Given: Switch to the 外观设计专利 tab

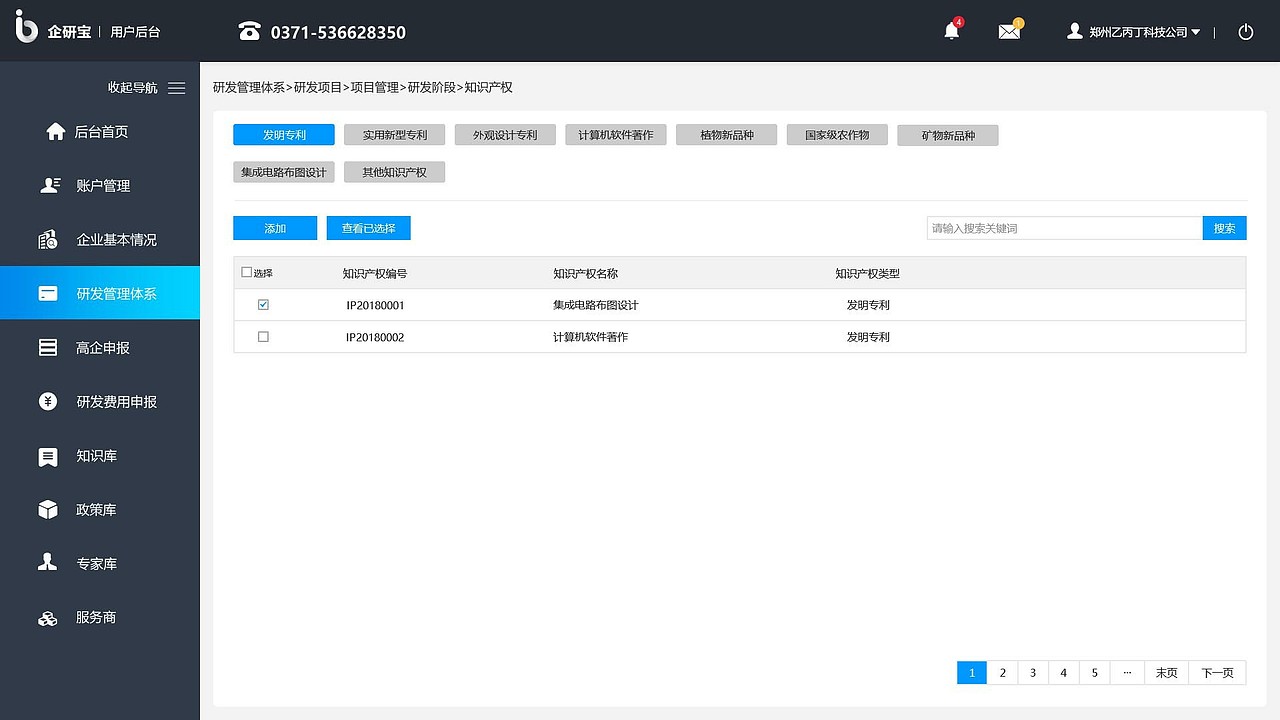Looking at the screenshot, I should pos(505,135).
